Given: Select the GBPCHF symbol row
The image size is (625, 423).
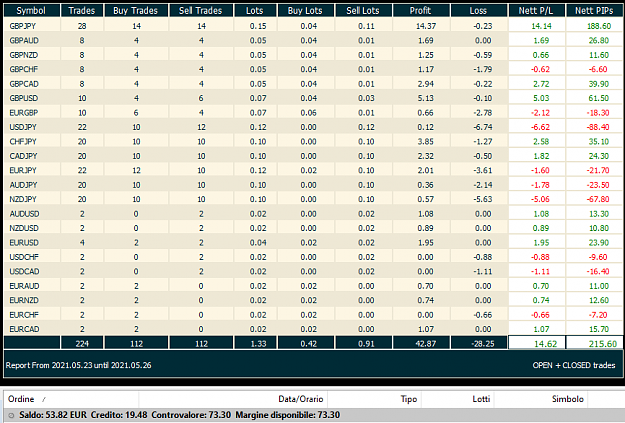Looking at the screenshot, I should tap(313, 69).
